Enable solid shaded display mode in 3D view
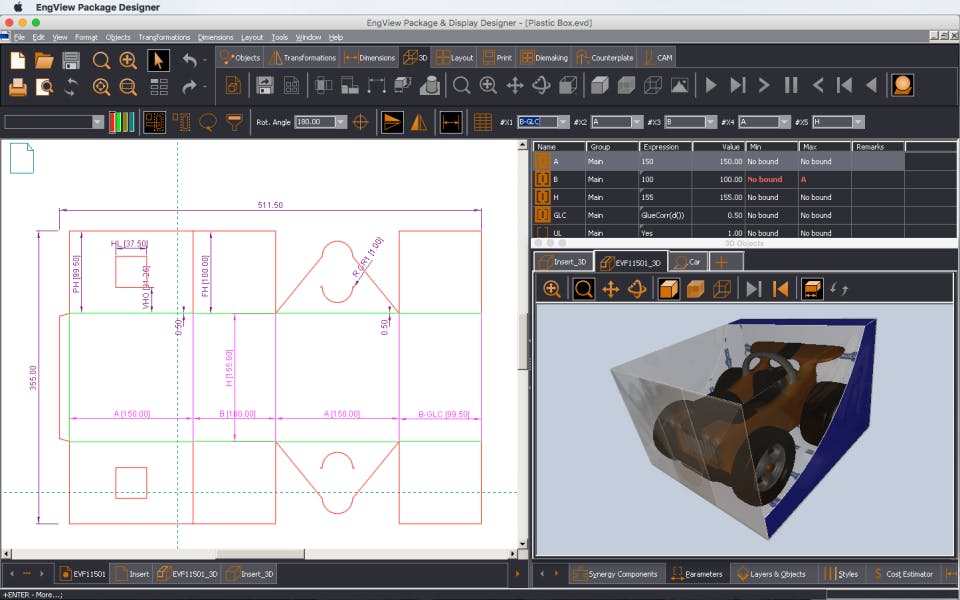This screenshot has width=960, height=600. 668,289
